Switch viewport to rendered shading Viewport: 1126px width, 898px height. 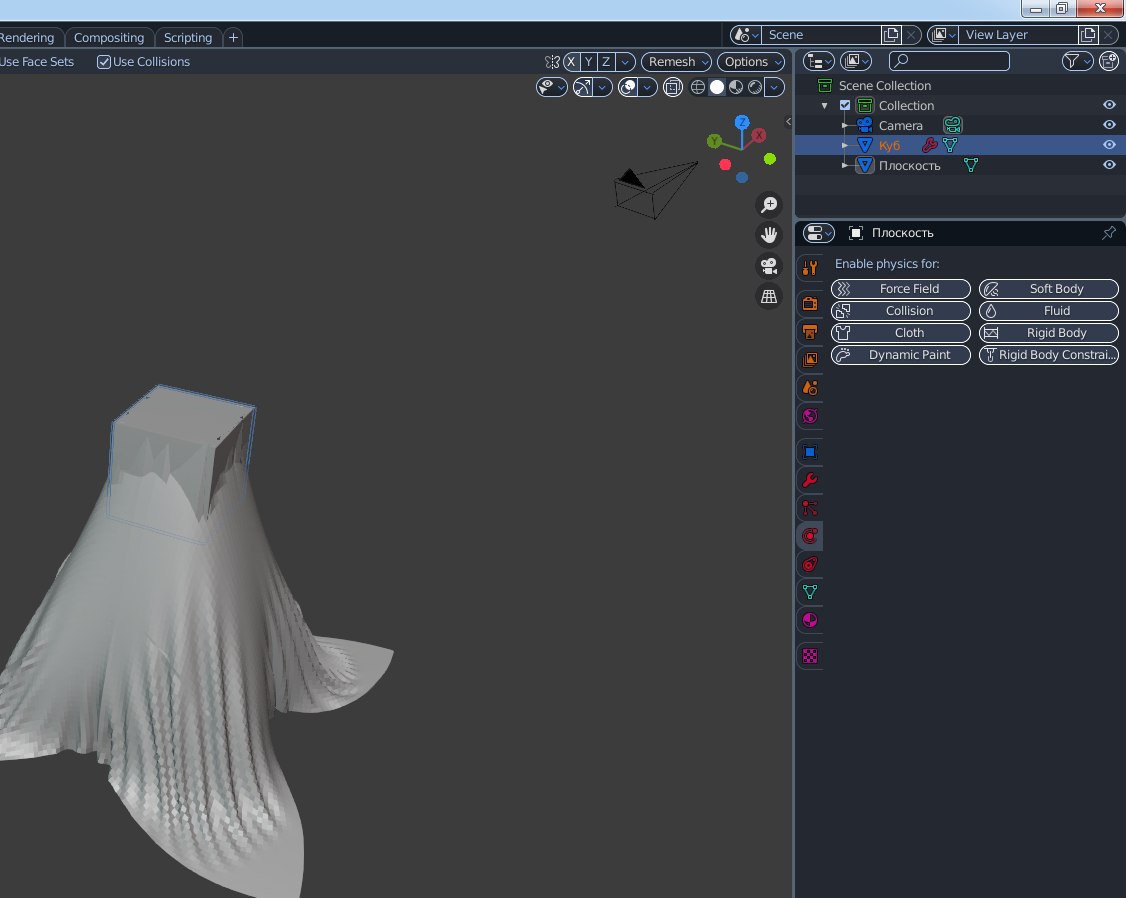[755, 88]
